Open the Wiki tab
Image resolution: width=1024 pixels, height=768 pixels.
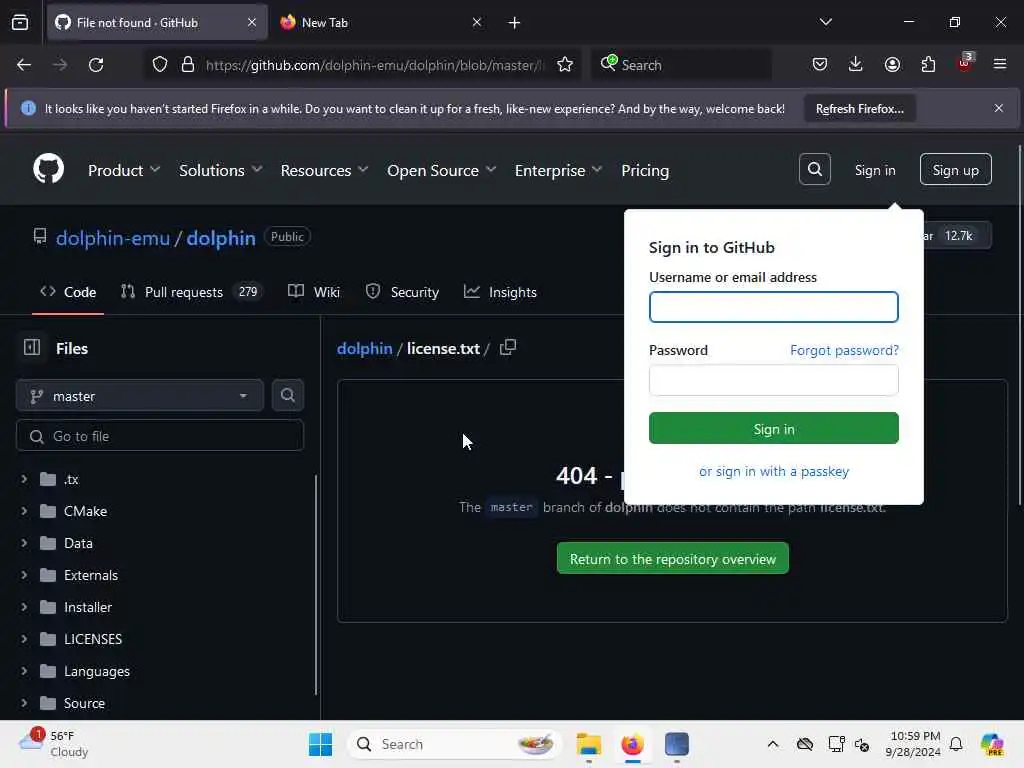coord(314,292)
